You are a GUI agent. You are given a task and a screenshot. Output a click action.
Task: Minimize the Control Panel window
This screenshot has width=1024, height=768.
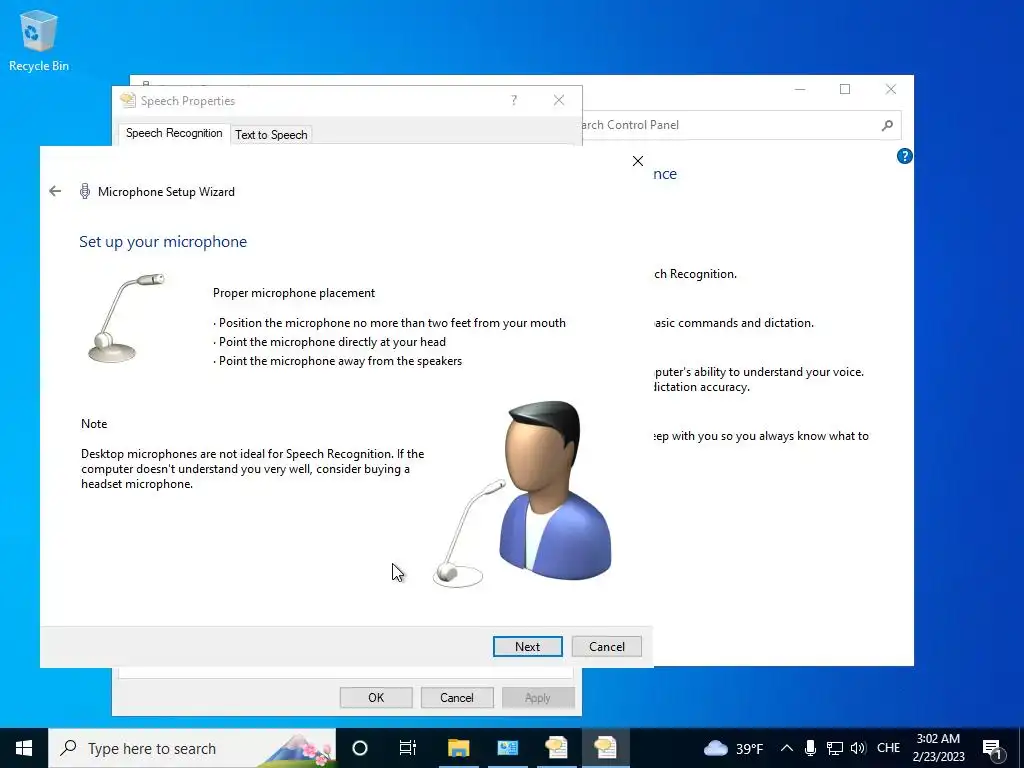click(x=800, y=89)
